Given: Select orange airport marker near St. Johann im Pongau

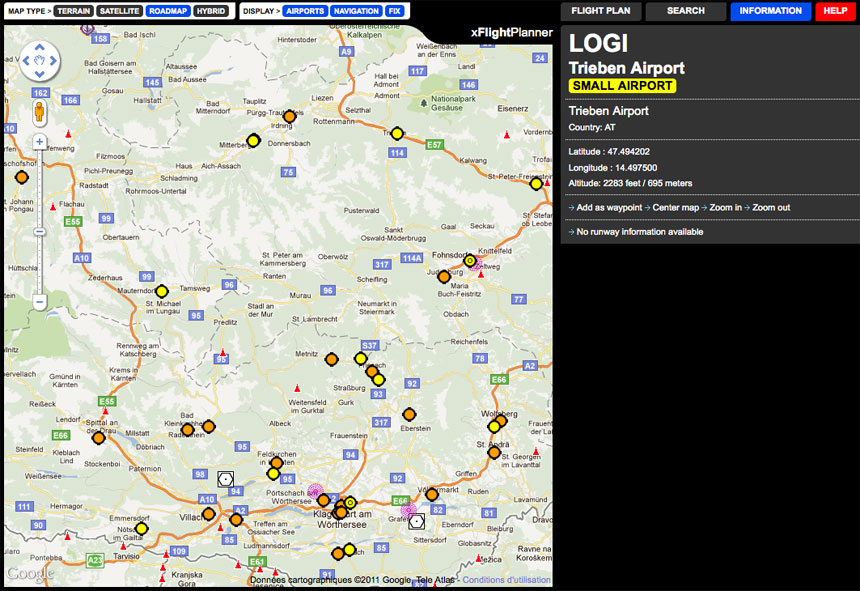Looking at the screenshot, I should [21, 177].
